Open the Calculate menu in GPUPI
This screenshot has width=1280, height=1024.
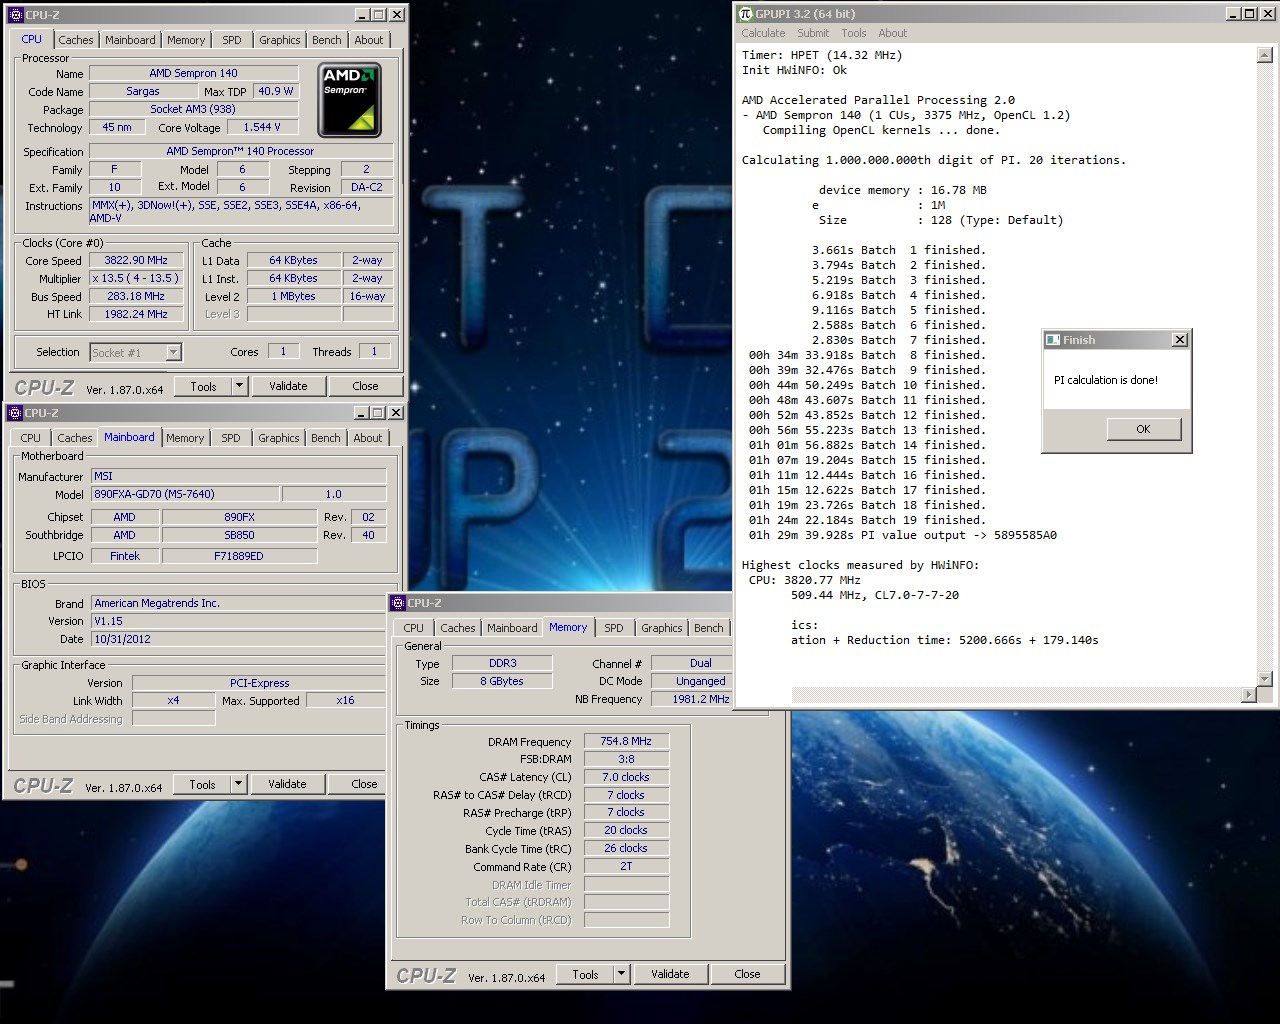763,33
